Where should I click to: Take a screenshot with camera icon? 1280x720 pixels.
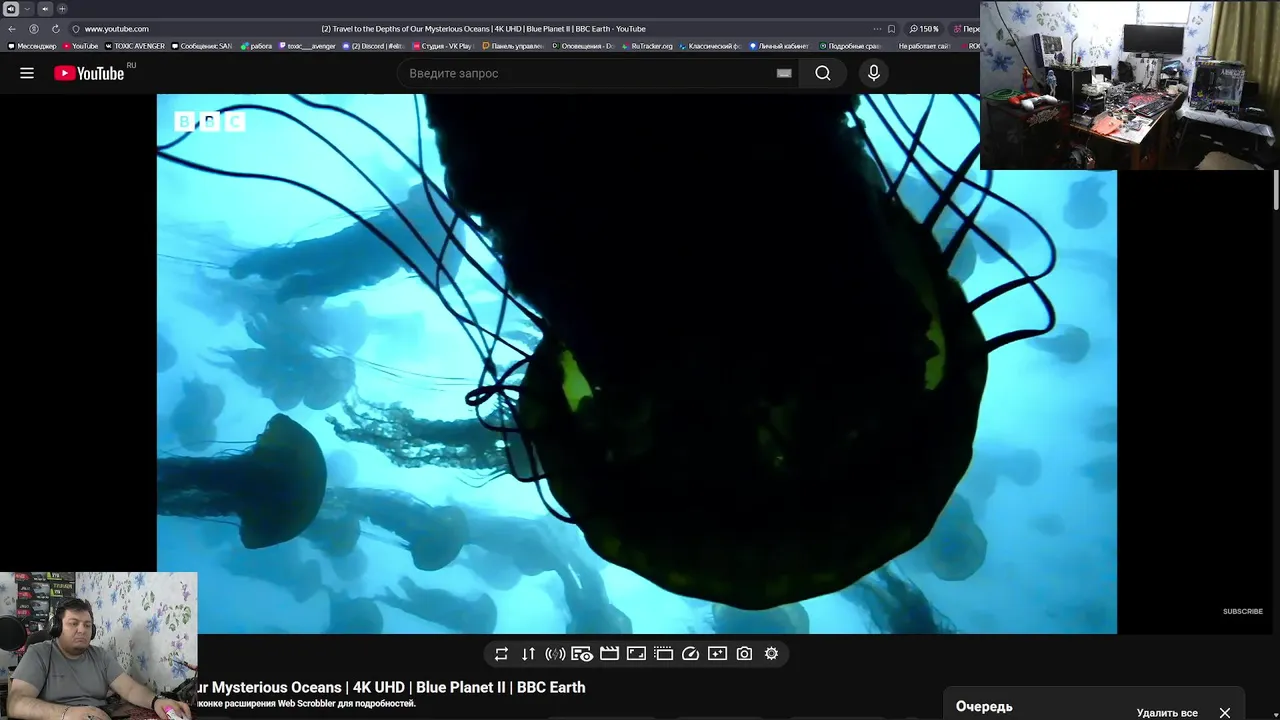click(x=744, y=654)
